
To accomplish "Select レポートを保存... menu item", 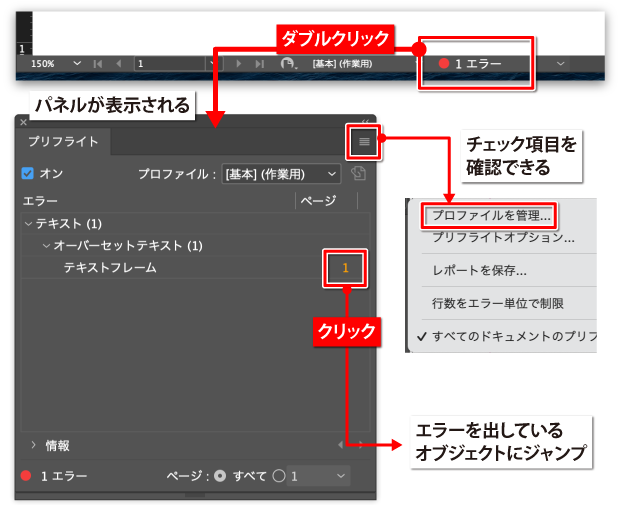I will [x=480, y=270].
